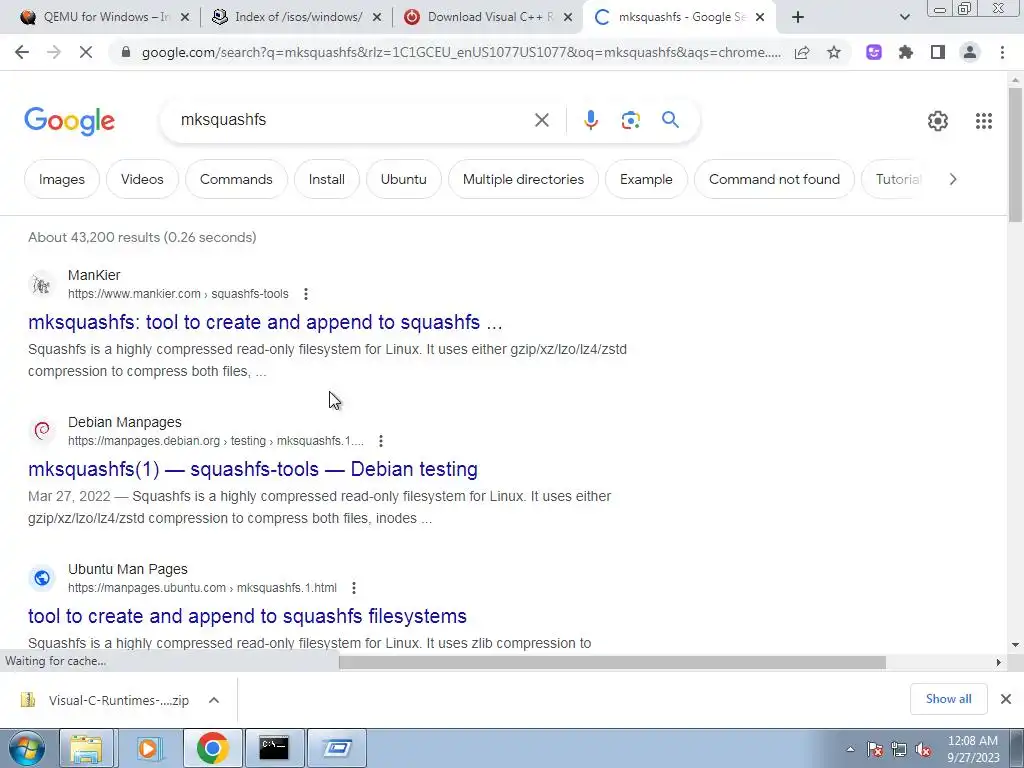Click the address bar URL

click(x=461, y=52)
